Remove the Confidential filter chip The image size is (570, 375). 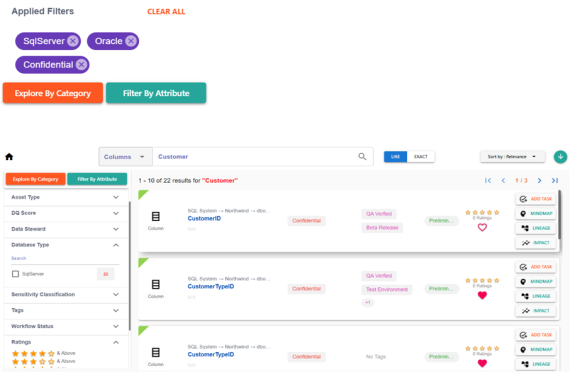(81, 65)
